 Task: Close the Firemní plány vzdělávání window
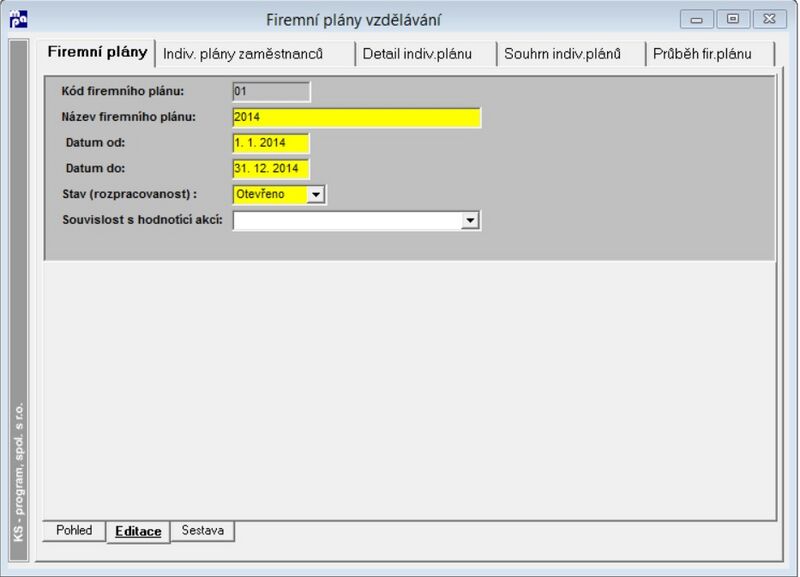coord(769,19)
